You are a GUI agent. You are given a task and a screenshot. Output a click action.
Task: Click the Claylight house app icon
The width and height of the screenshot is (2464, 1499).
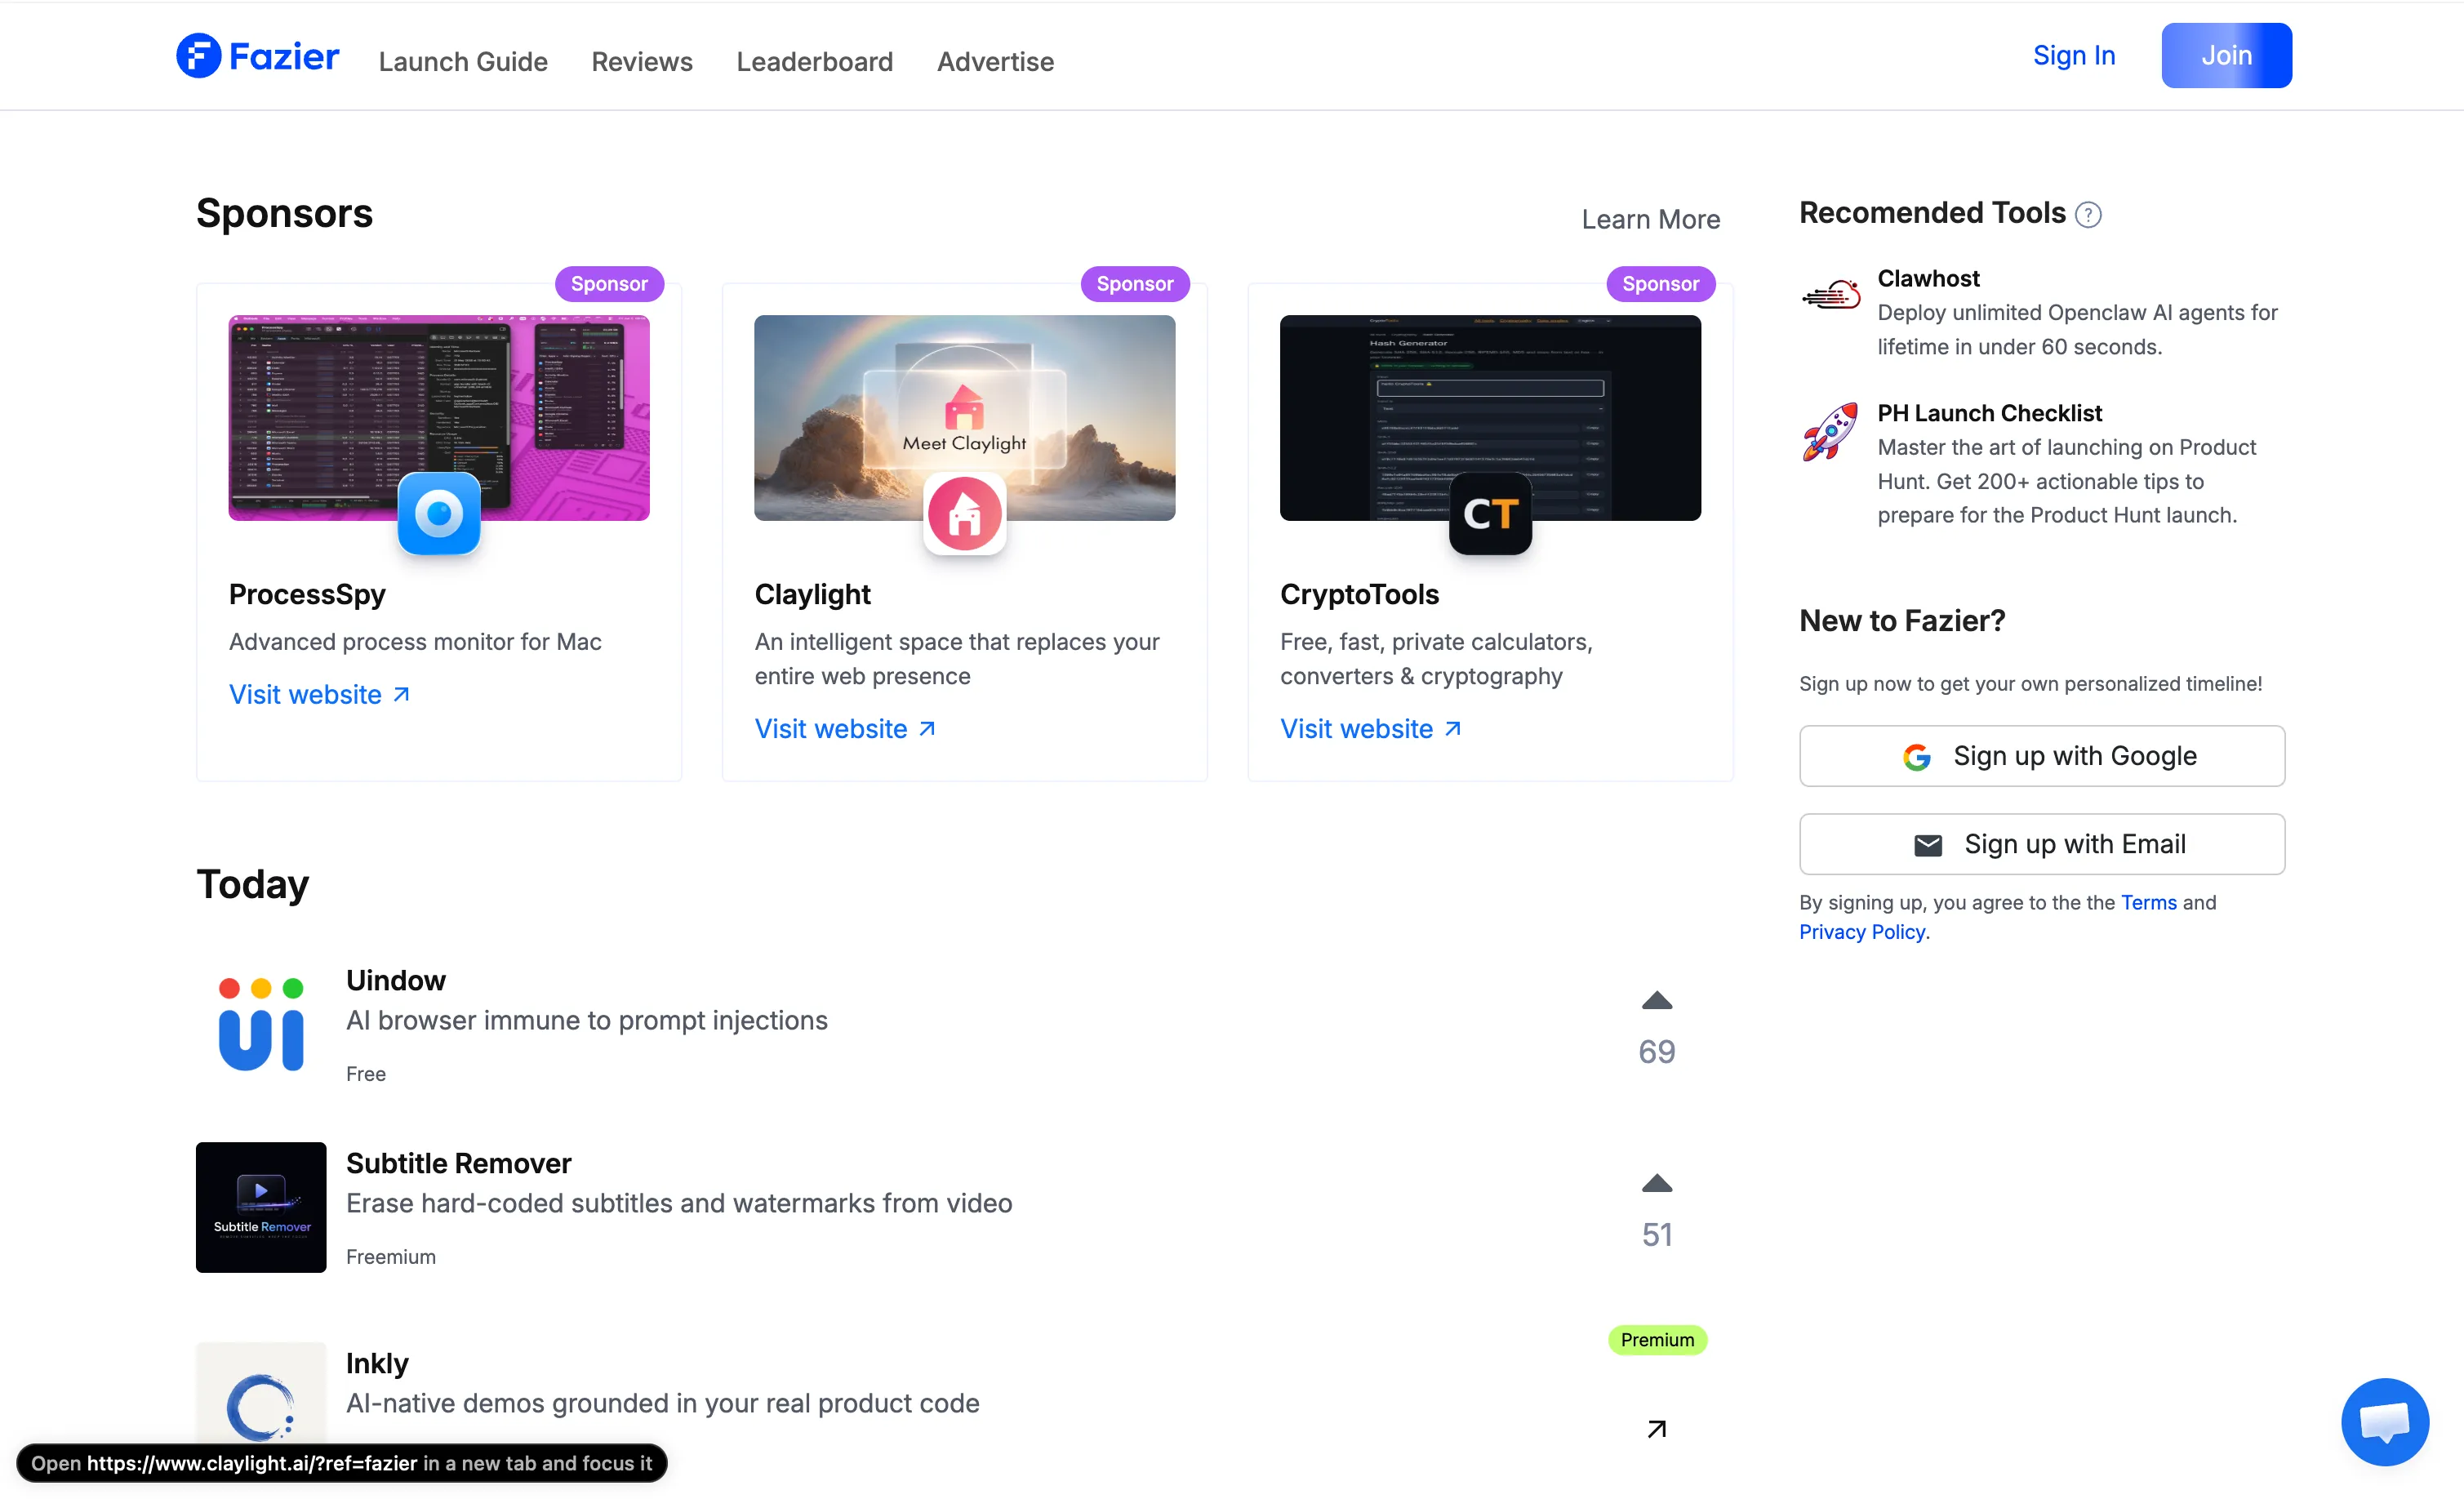[965, 514]
